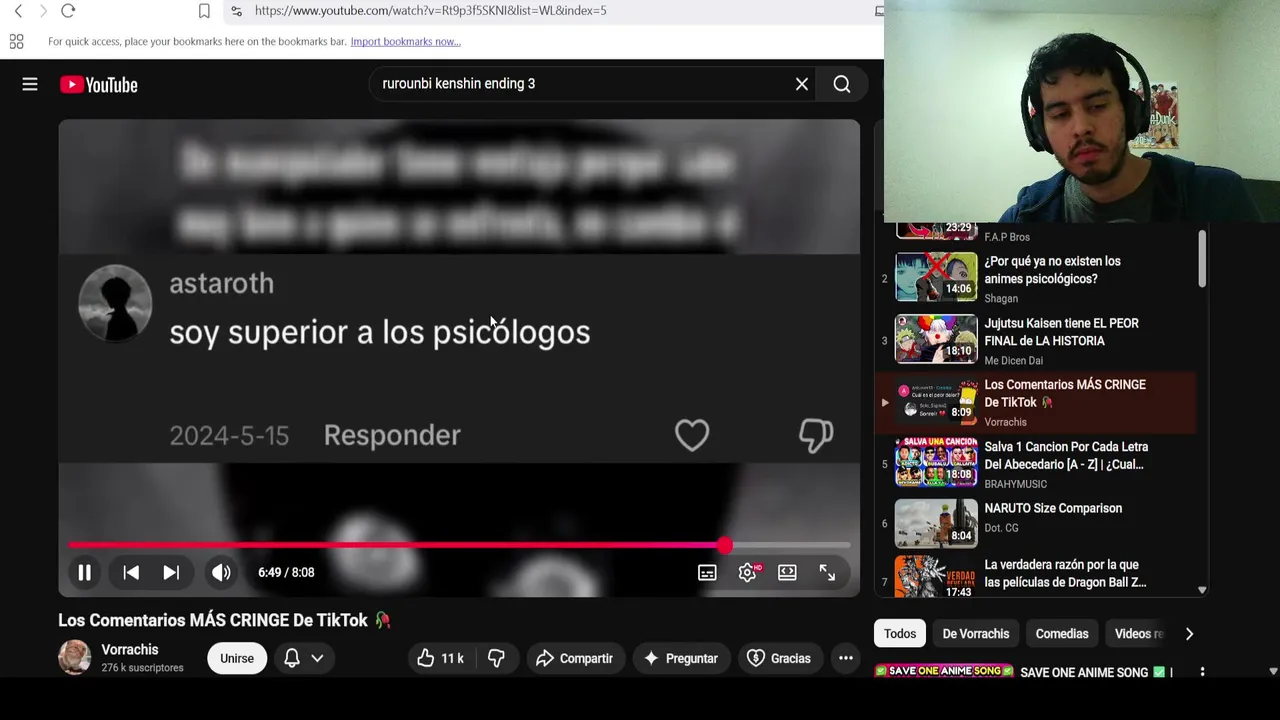The width and height of the screenshot is (1280, 720).
Task: Click BRAHYMUSIC channel name in playlist
Action: [x=1016, y=484]
